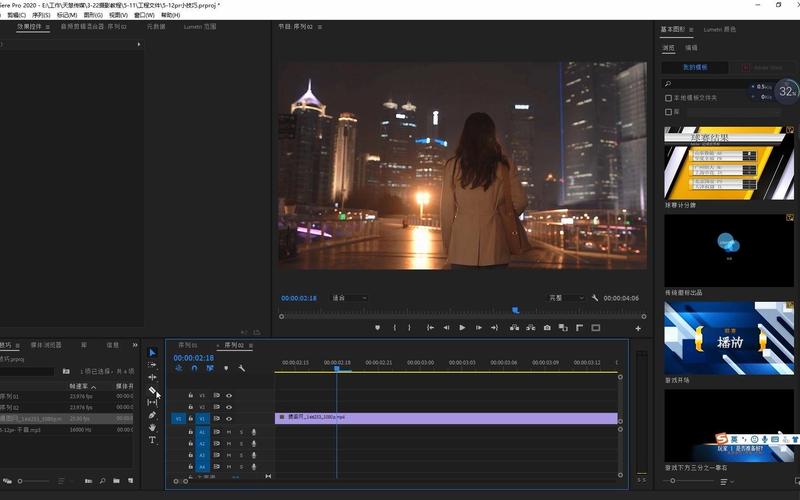The height and width of the screenshot is (500, 800).
Task: Select the Slip tool
Action: coord(152,402)
